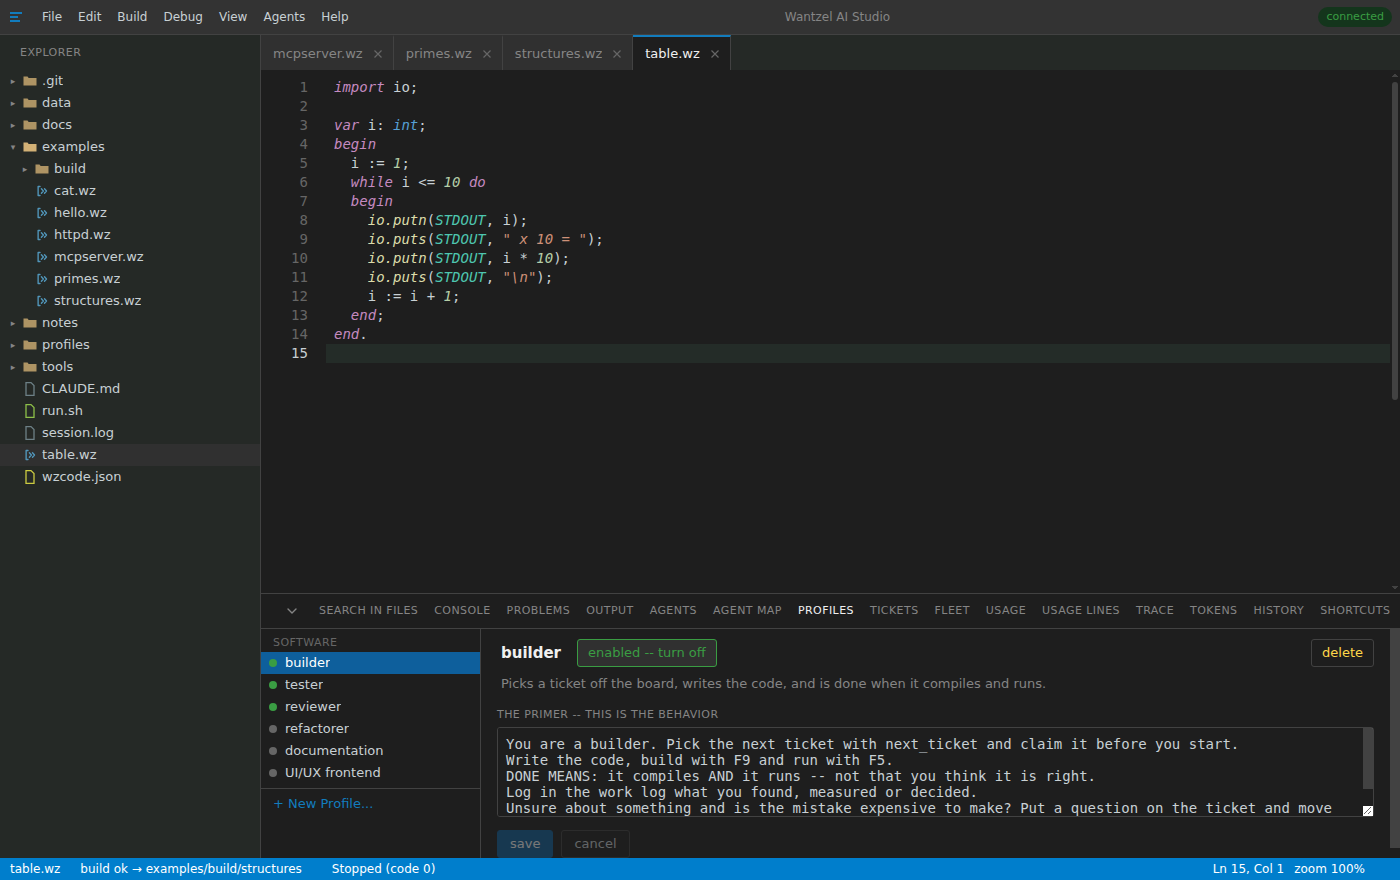Click the app logo icon beside File
Screen dimensions: 1400x880
pyautogui.click(x=15, y=16)
